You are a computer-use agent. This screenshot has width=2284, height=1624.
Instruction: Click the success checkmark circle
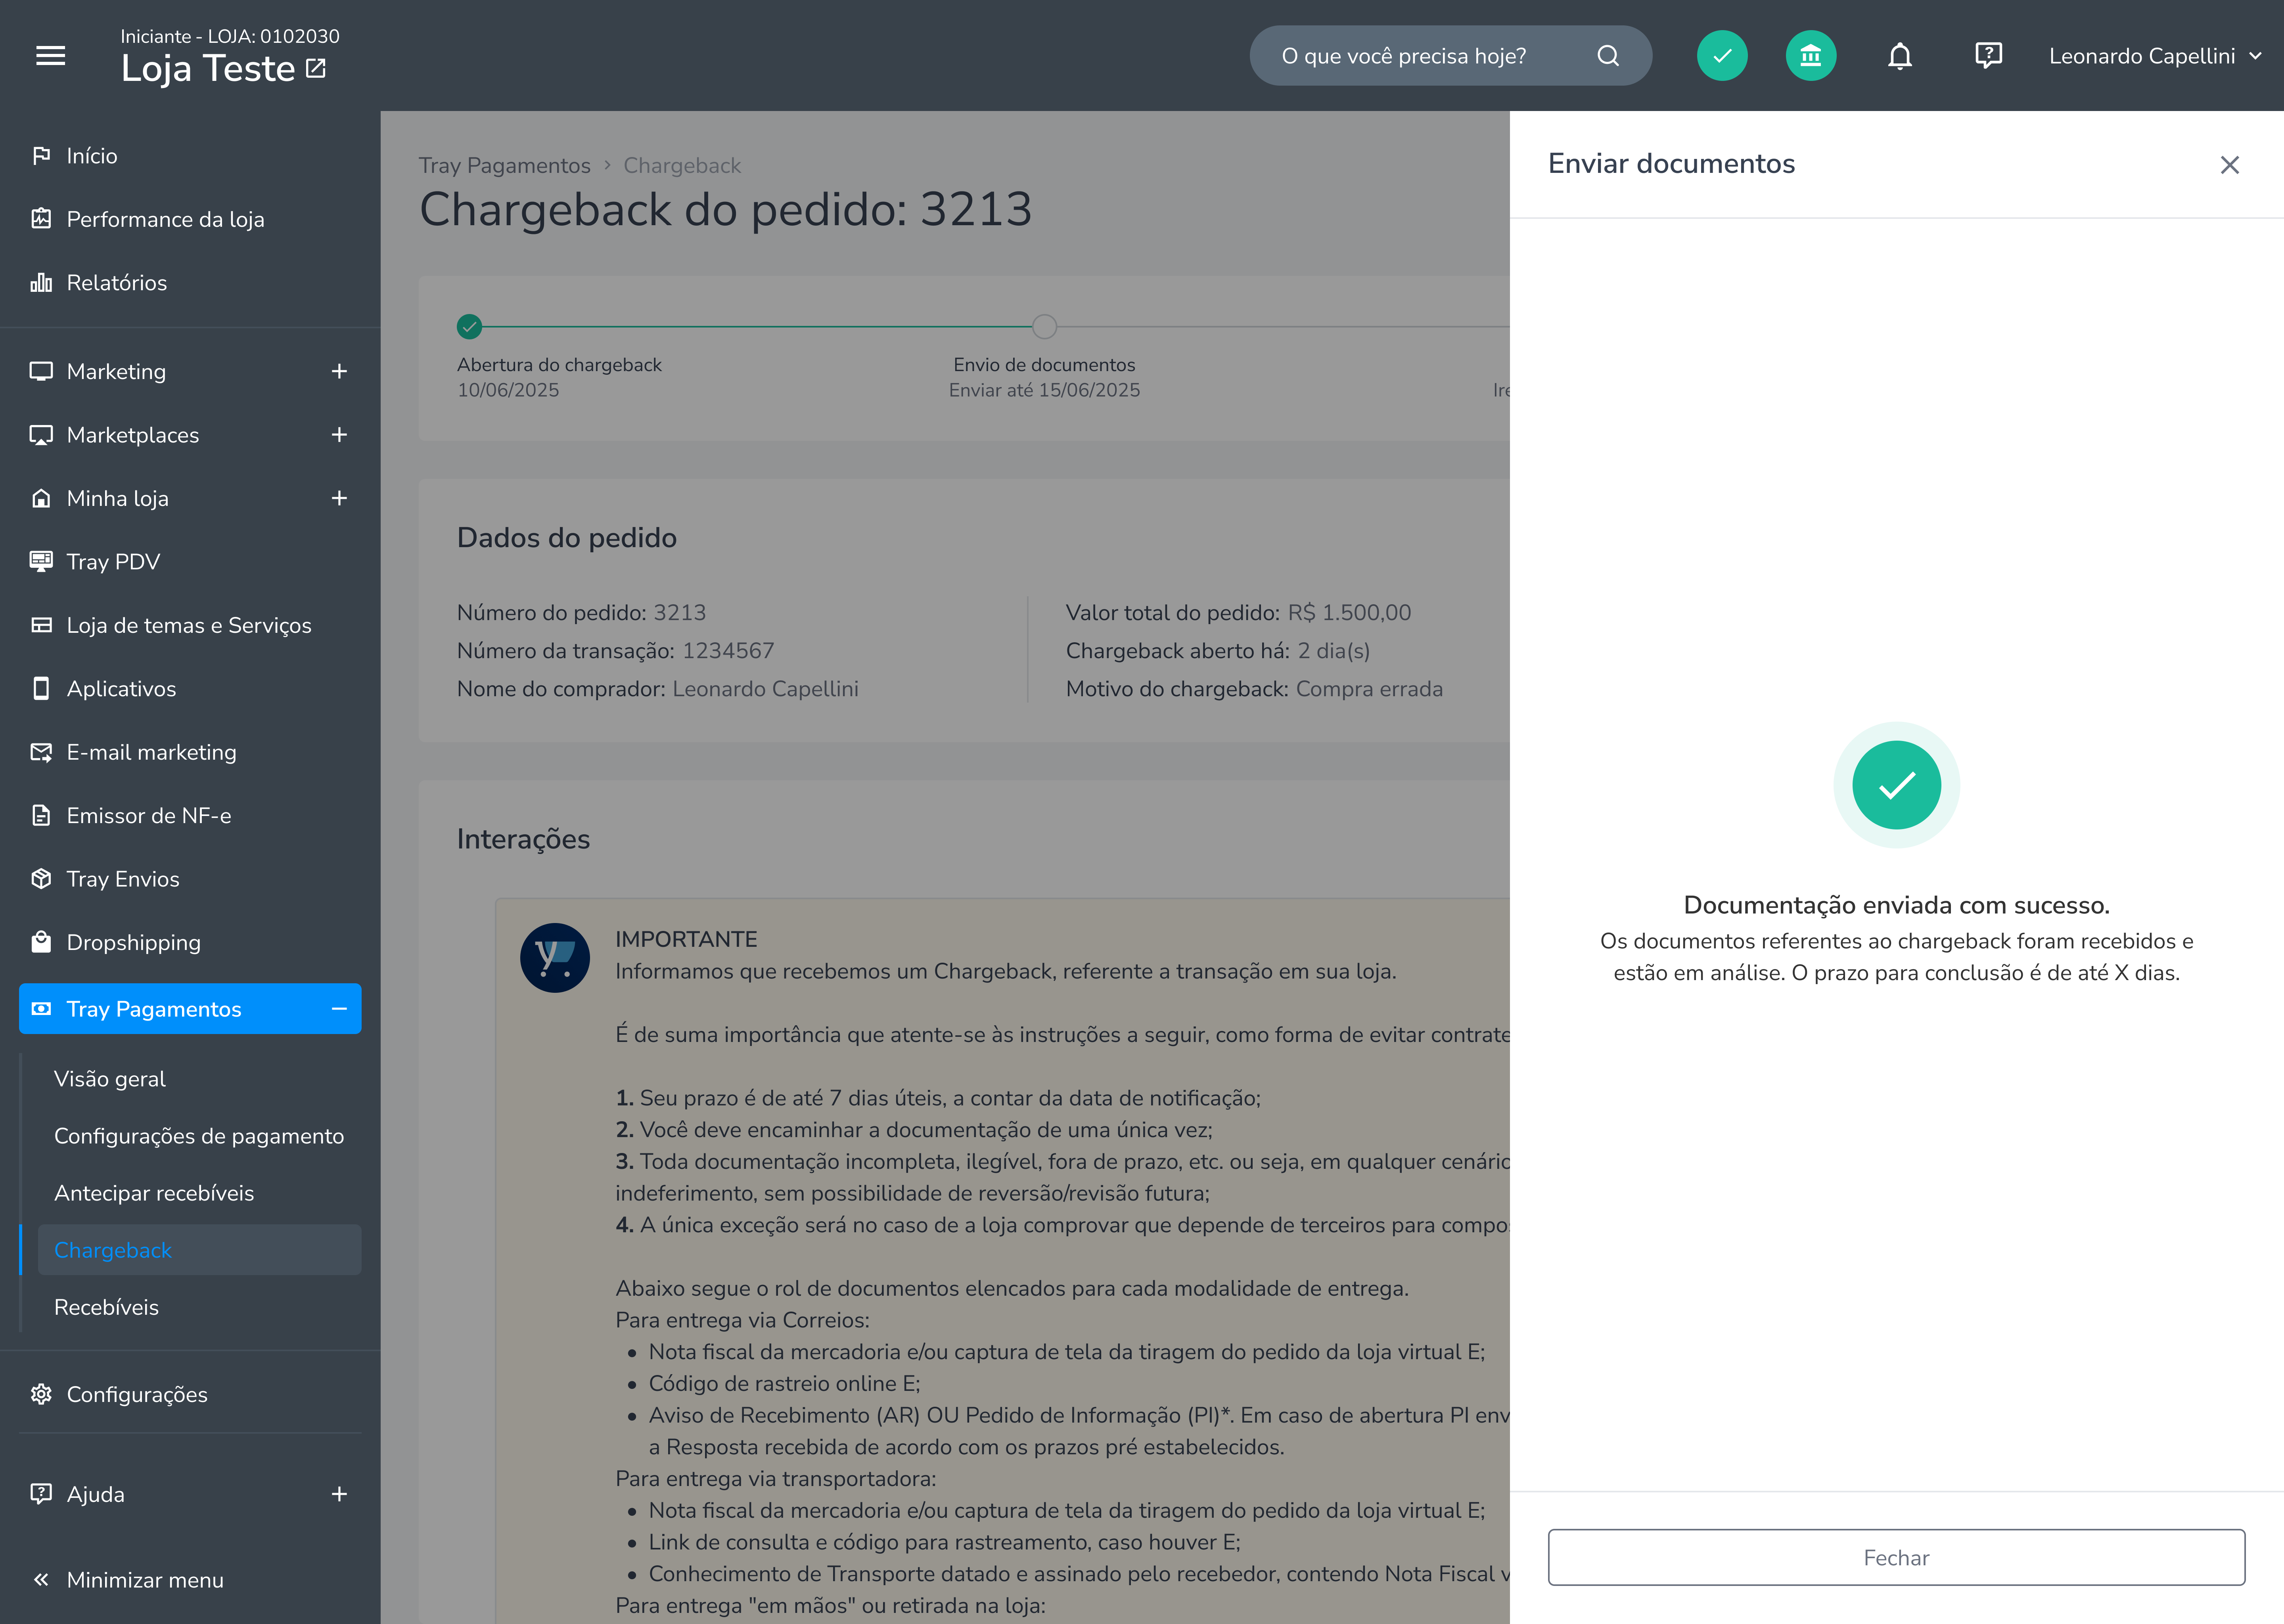(1896, 785)
